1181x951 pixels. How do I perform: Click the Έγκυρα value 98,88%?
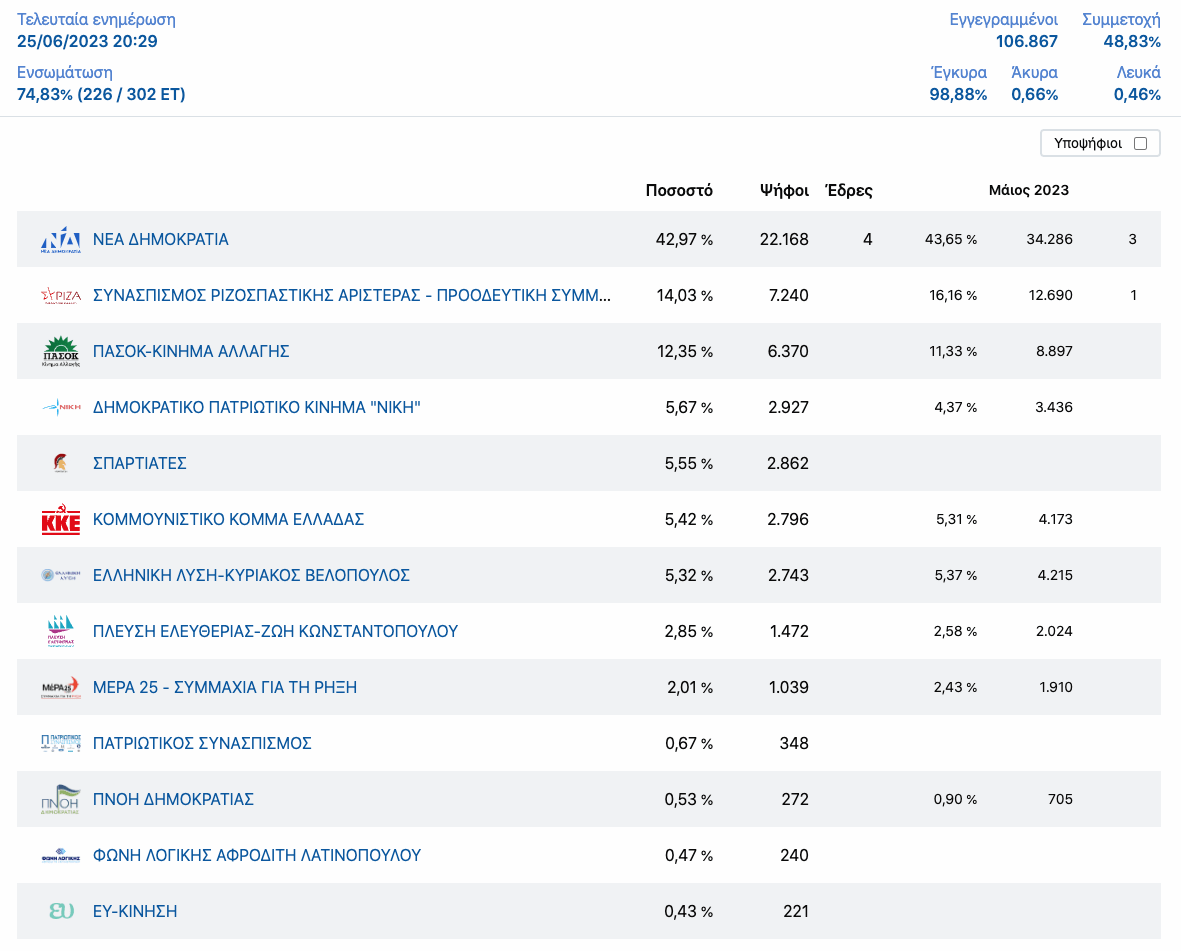958,94
